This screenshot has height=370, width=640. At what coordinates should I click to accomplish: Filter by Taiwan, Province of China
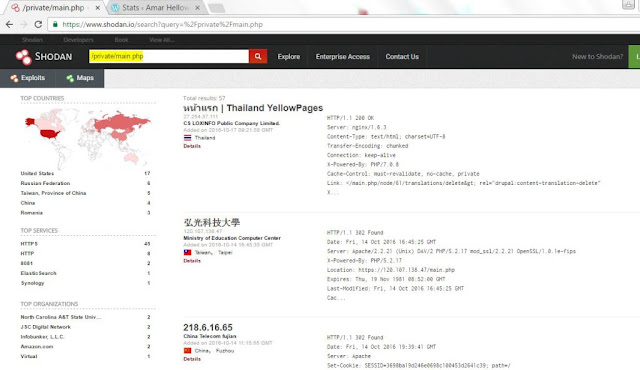(53, 193)
